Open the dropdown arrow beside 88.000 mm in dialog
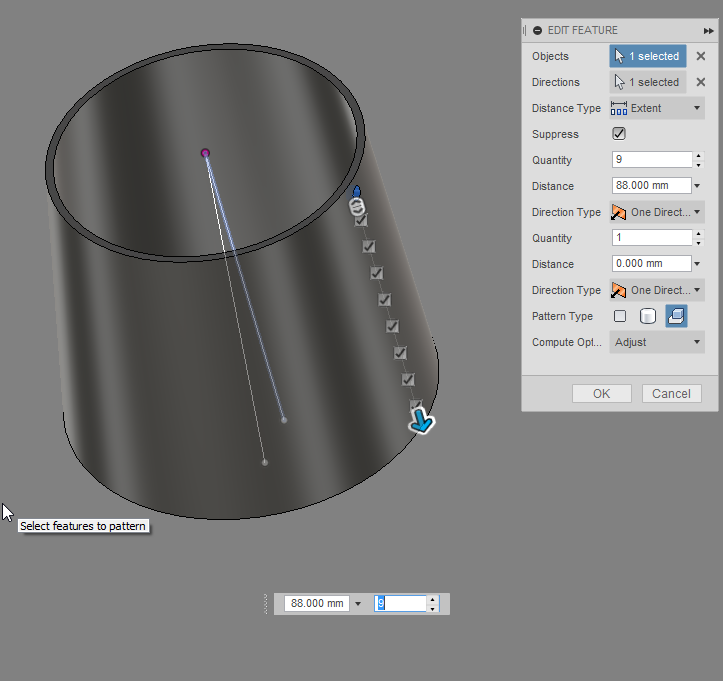Screen dimensions: 723x681 [697, 186]
